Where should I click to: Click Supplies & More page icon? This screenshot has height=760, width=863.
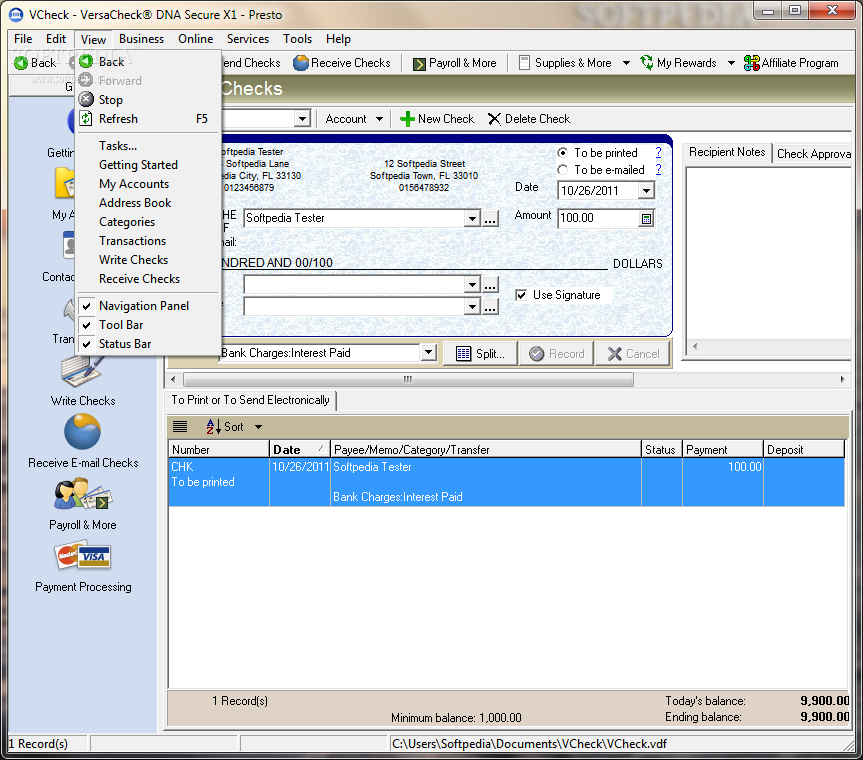525,63
